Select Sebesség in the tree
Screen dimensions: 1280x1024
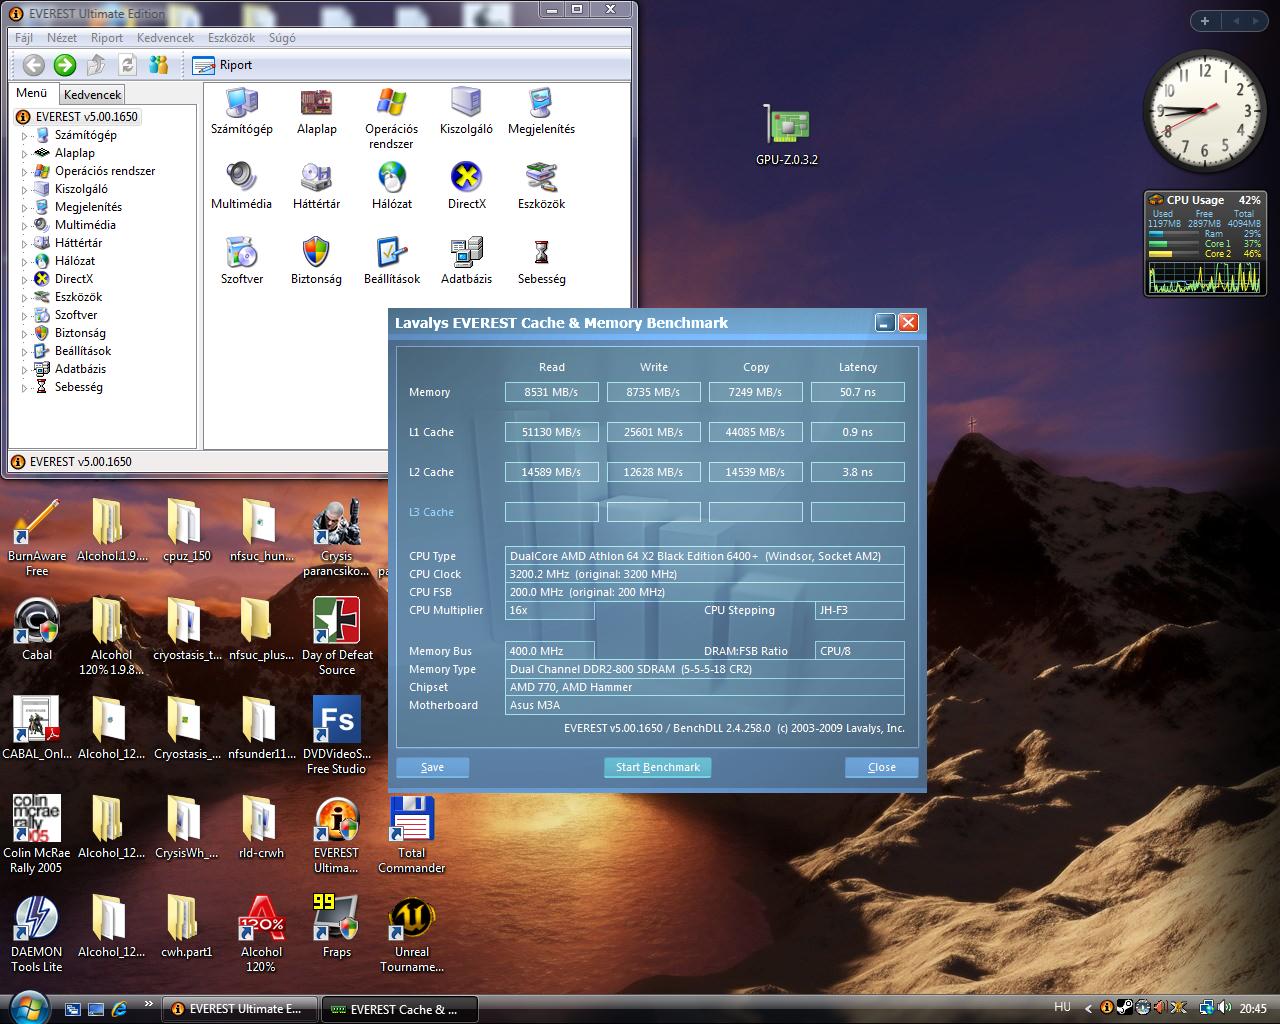(x=78, y=387)
